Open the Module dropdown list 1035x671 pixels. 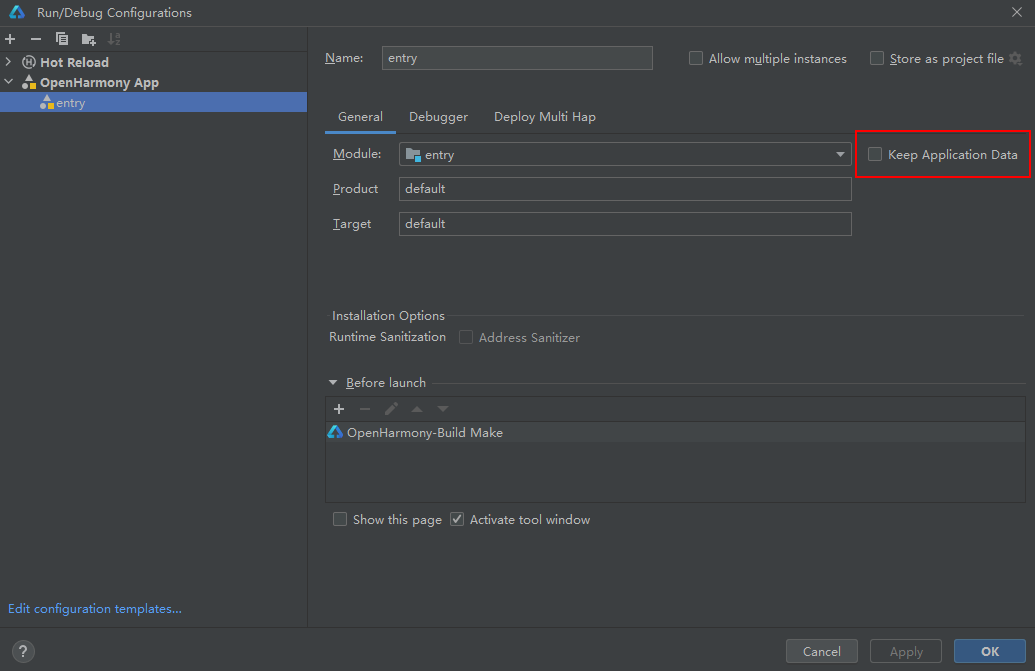pyautogui.click(x=840, y=155)
